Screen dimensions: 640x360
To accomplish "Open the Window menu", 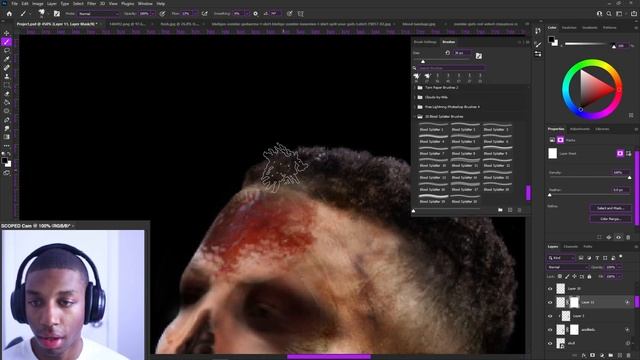I will (x=145, y=3).
